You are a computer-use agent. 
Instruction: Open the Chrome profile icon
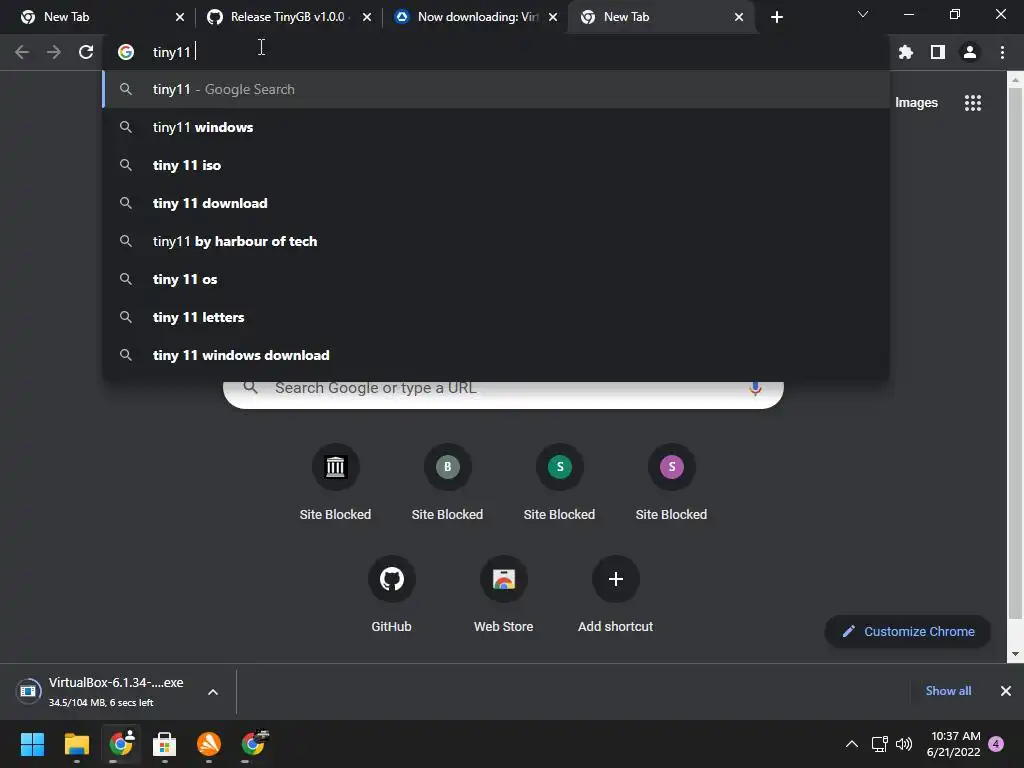pyautogui.click(x=970, y=52)
